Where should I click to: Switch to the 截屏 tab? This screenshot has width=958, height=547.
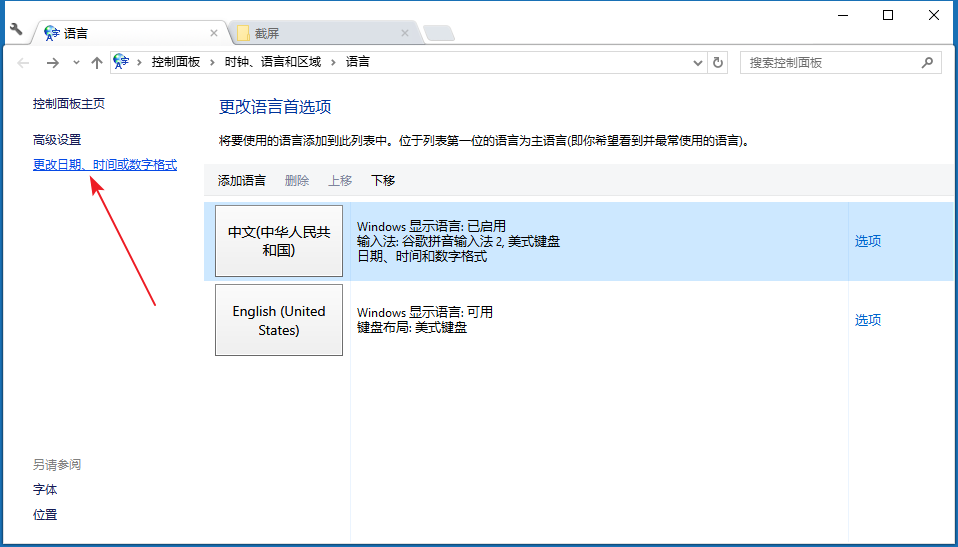[320, 33]
